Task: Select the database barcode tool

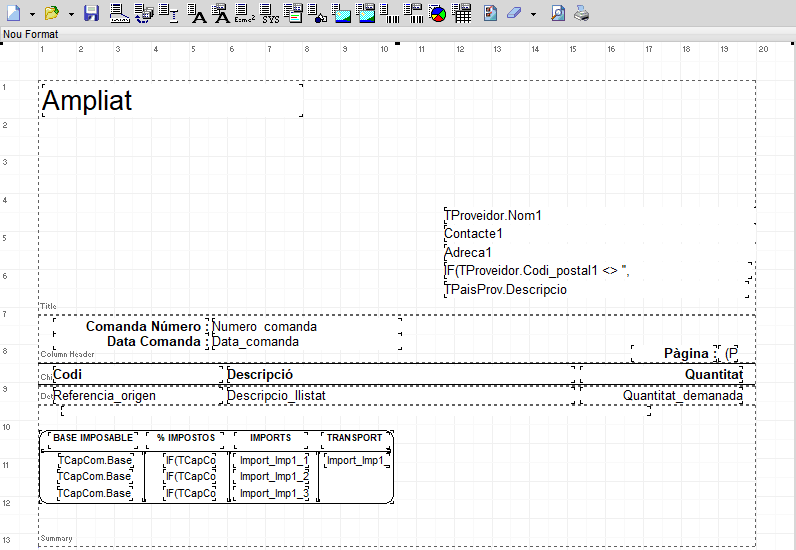Action: tap(413, 13)
